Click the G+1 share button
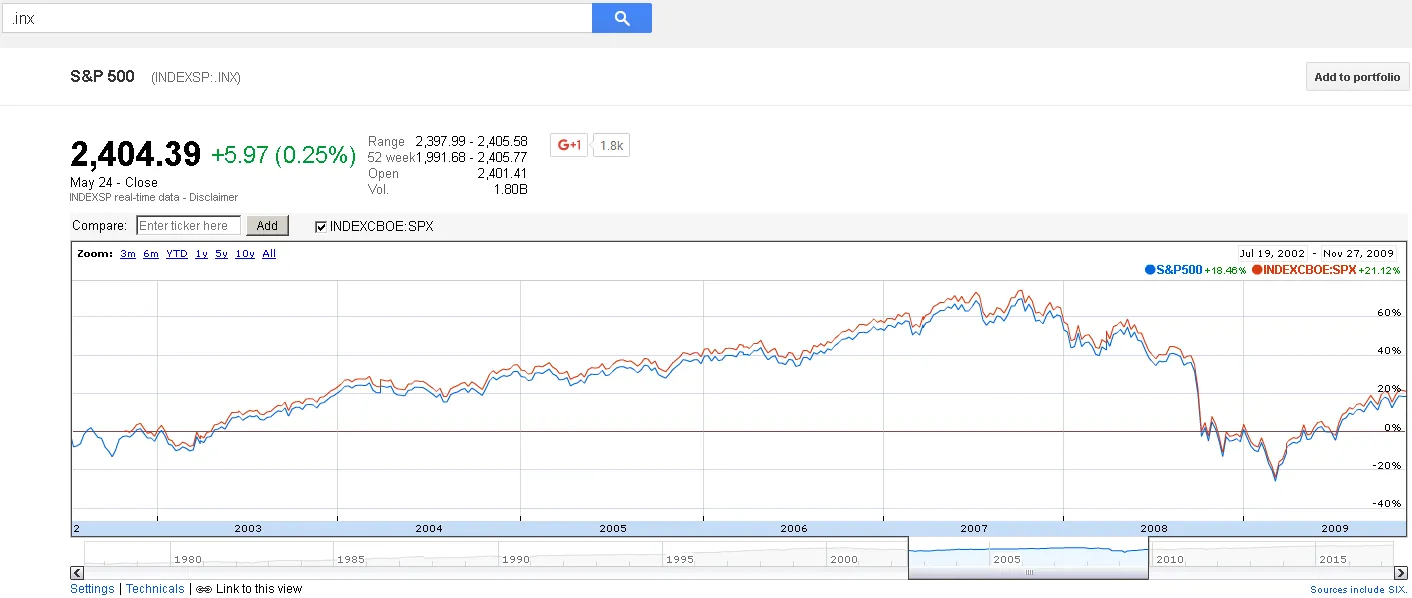The height and width of the screenshot is (598, 1412). coord(569,145)
